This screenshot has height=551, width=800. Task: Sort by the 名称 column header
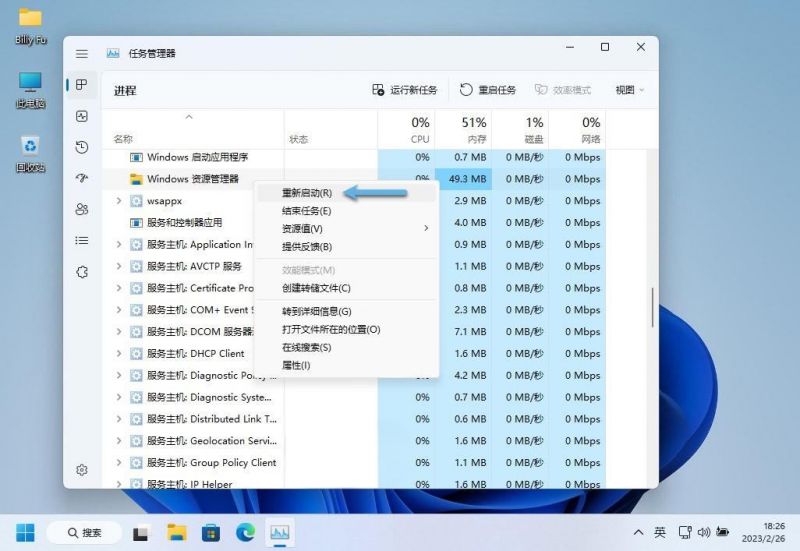click(123, 139)
